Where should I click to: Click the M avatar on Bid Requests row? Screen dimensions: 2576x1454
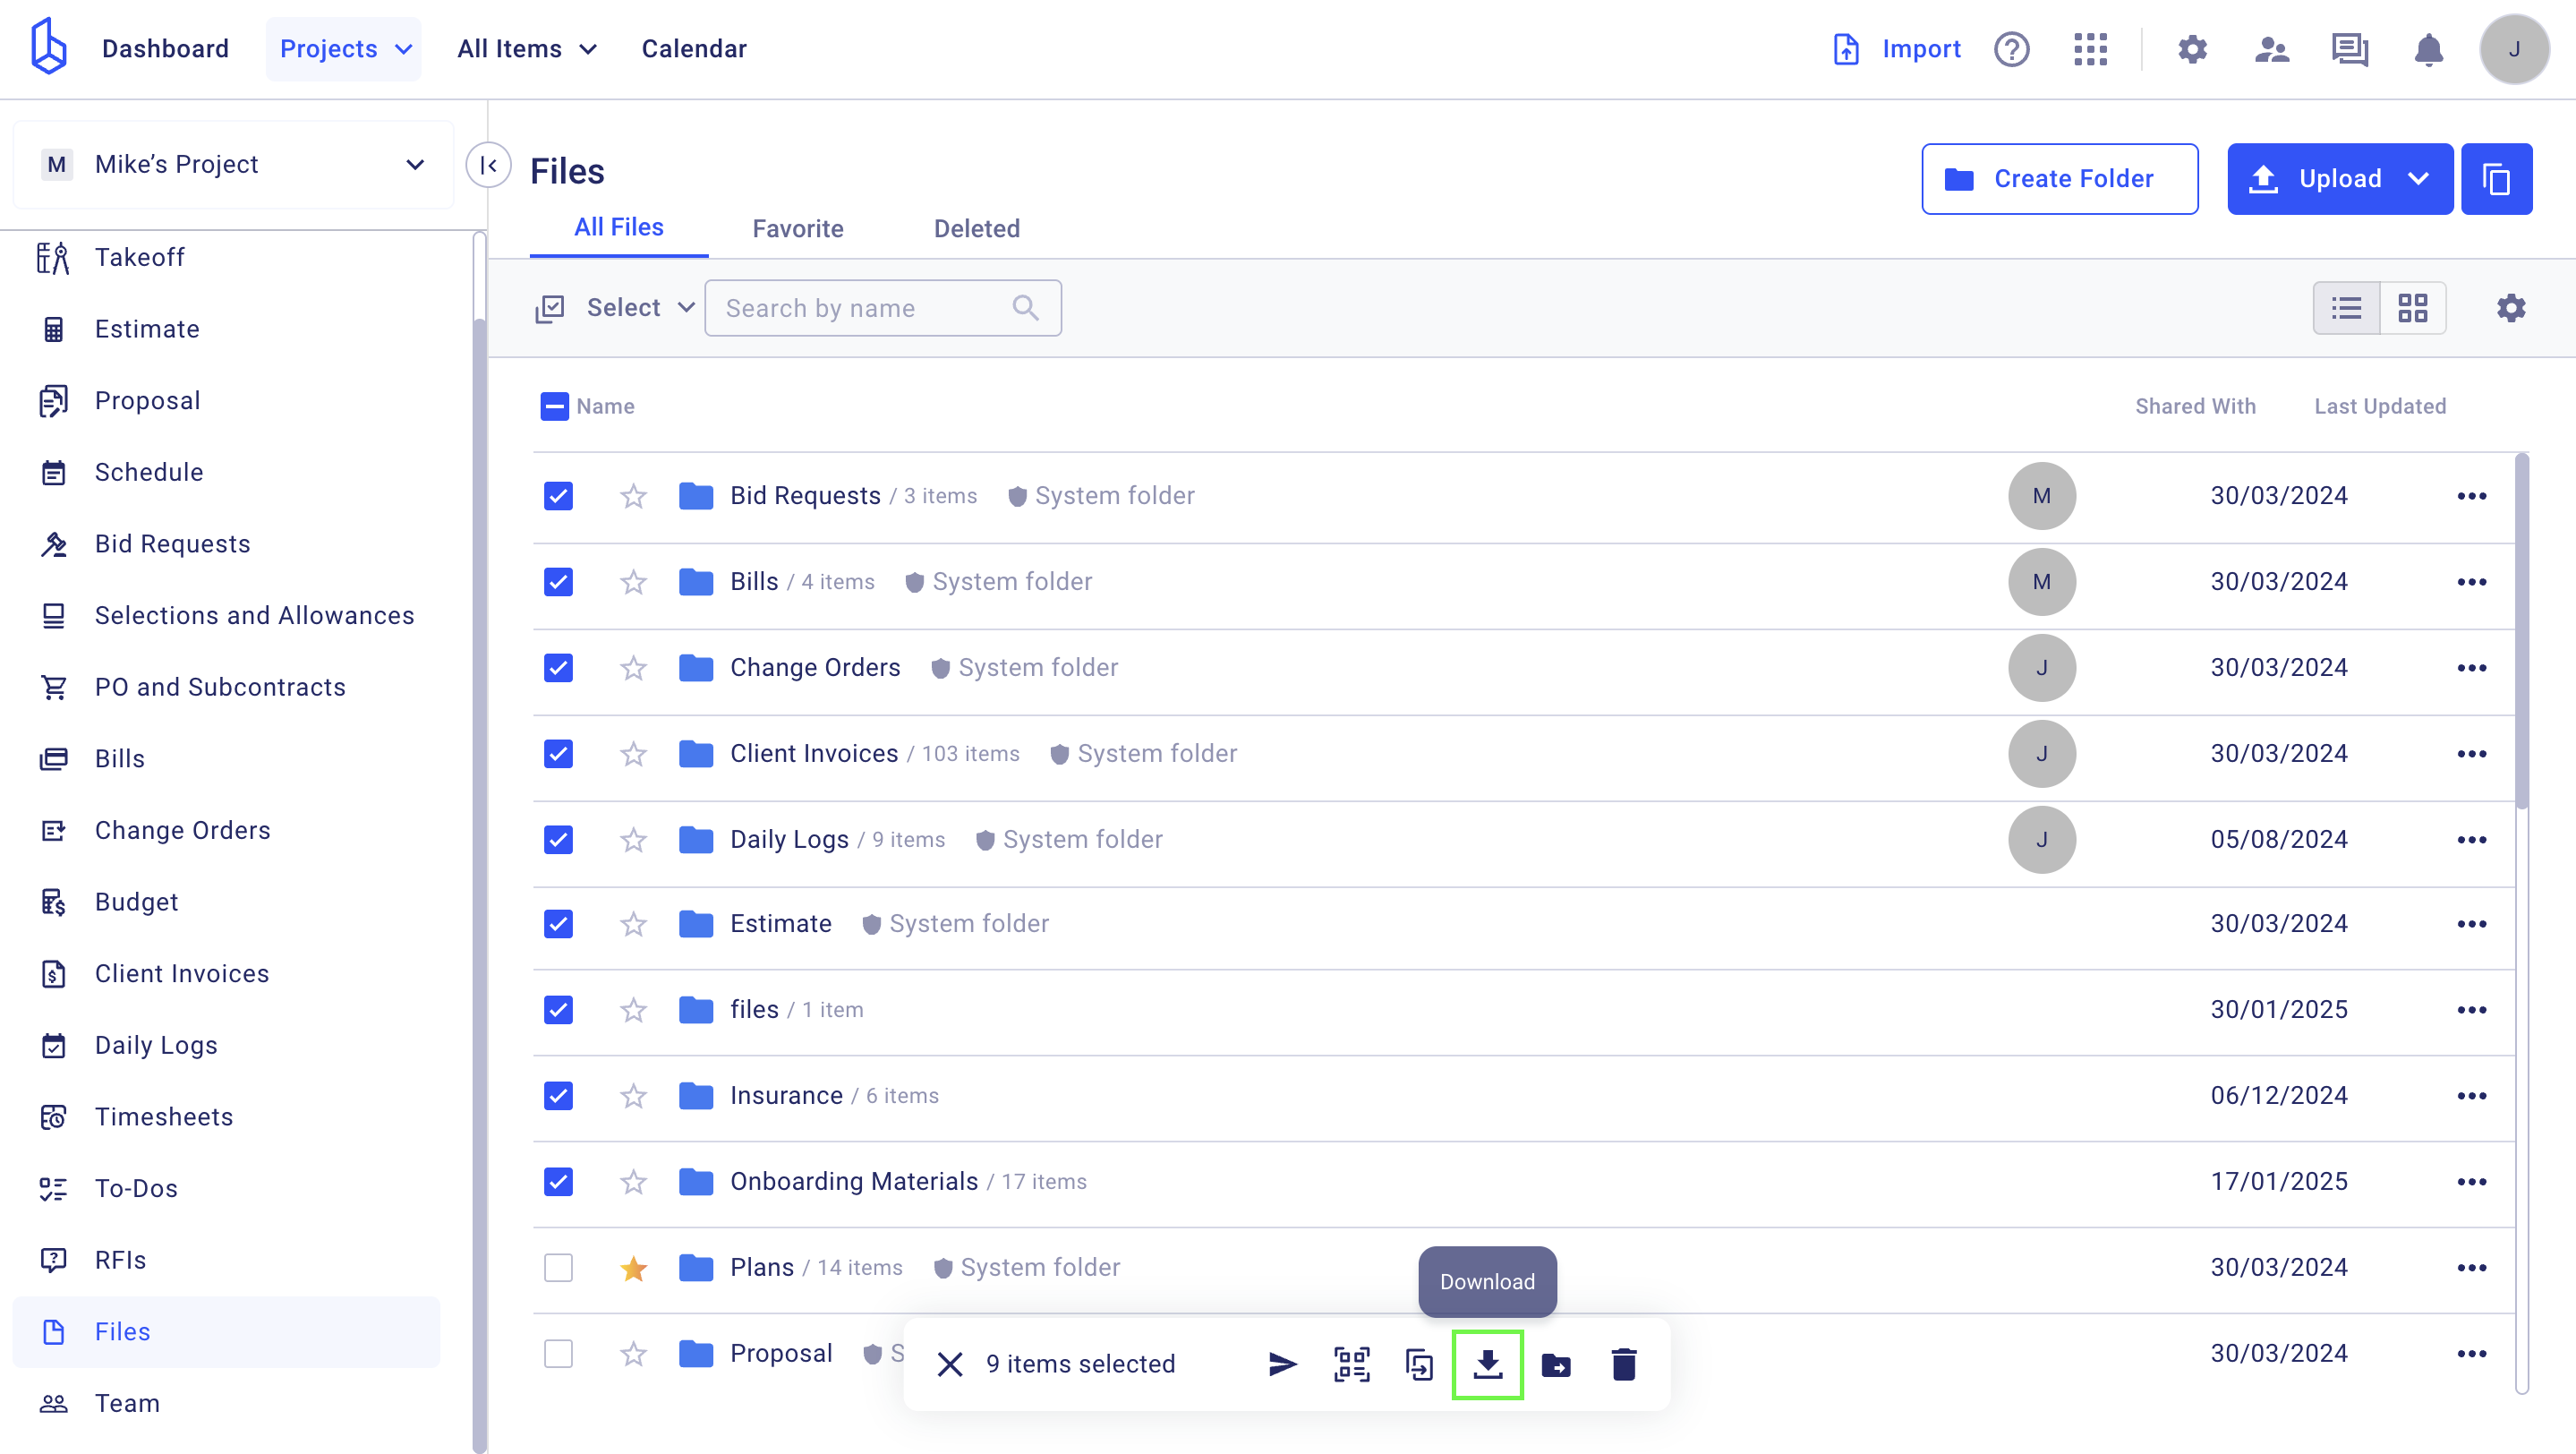pos(2041,496)
